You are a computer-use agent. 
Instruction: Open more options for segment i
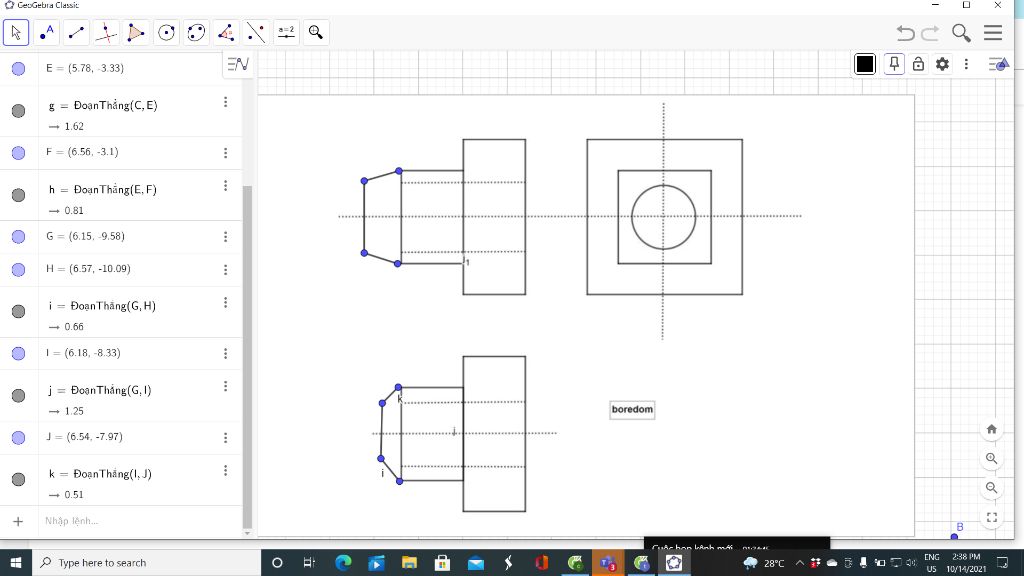225,302
